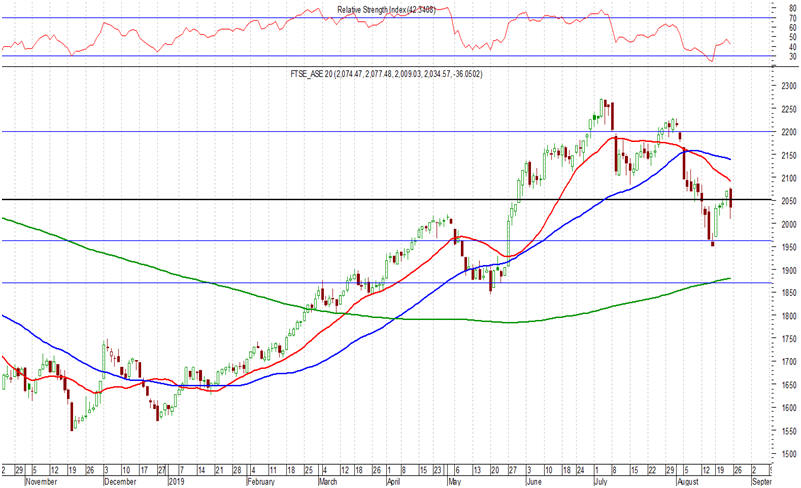Click date label 22 in July
The image size is (801, 488).
tap(652, 471)
